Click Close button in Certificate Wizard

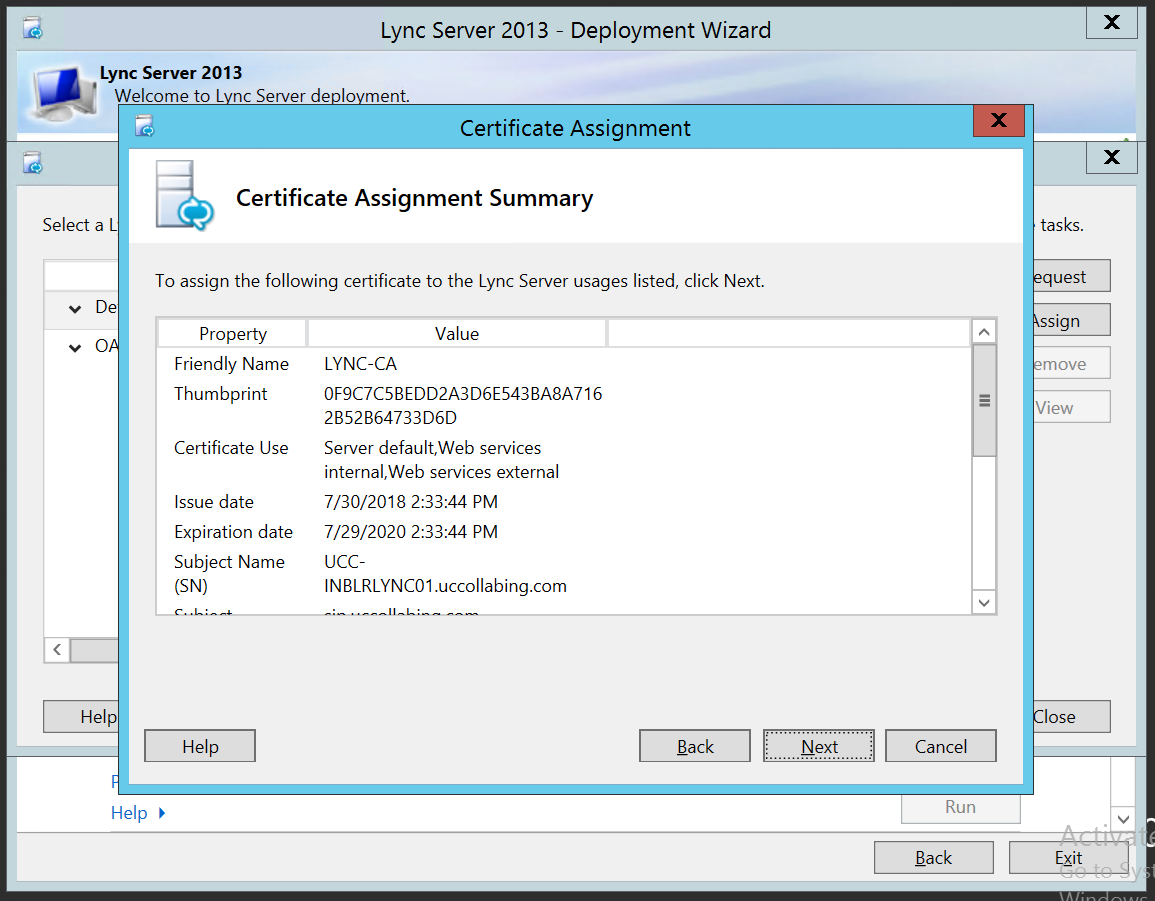pyautogui.click(x=1072, y=716)
